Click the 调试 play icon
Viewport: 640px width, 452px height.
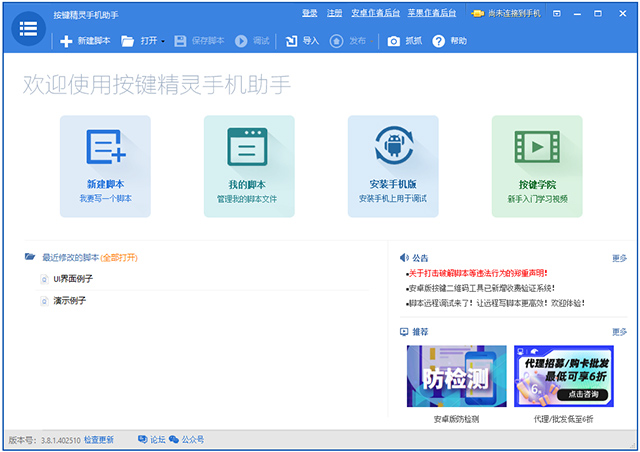[x=241, y=41]
